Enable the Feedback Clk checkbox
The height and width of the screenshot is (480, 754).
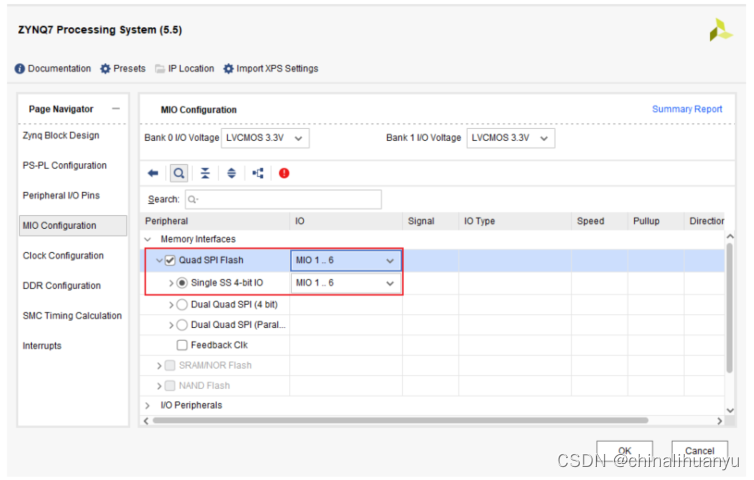click(182, 345)
